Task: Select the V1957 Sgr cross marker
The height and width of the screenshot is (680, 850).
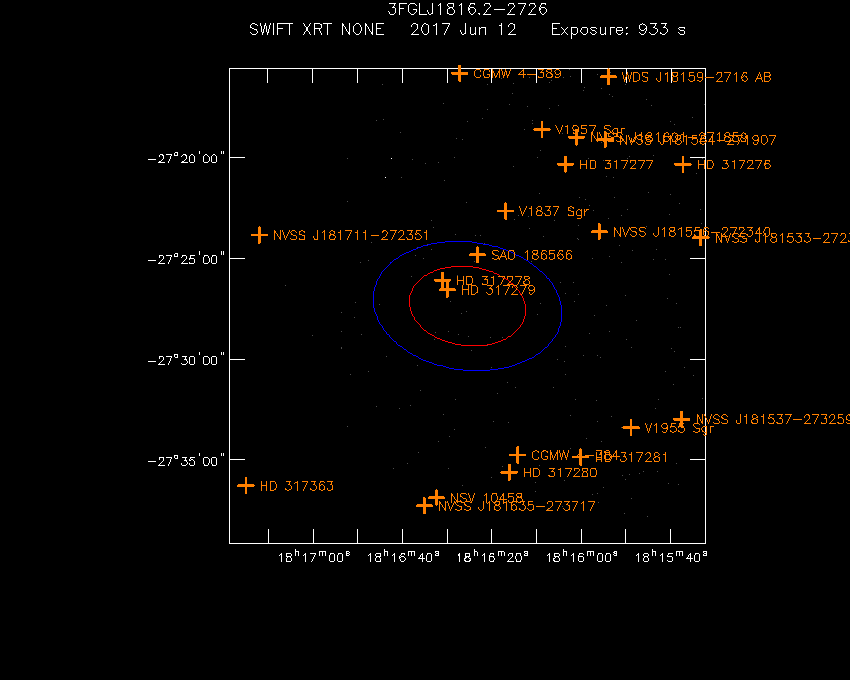Action: click(542, 130)
